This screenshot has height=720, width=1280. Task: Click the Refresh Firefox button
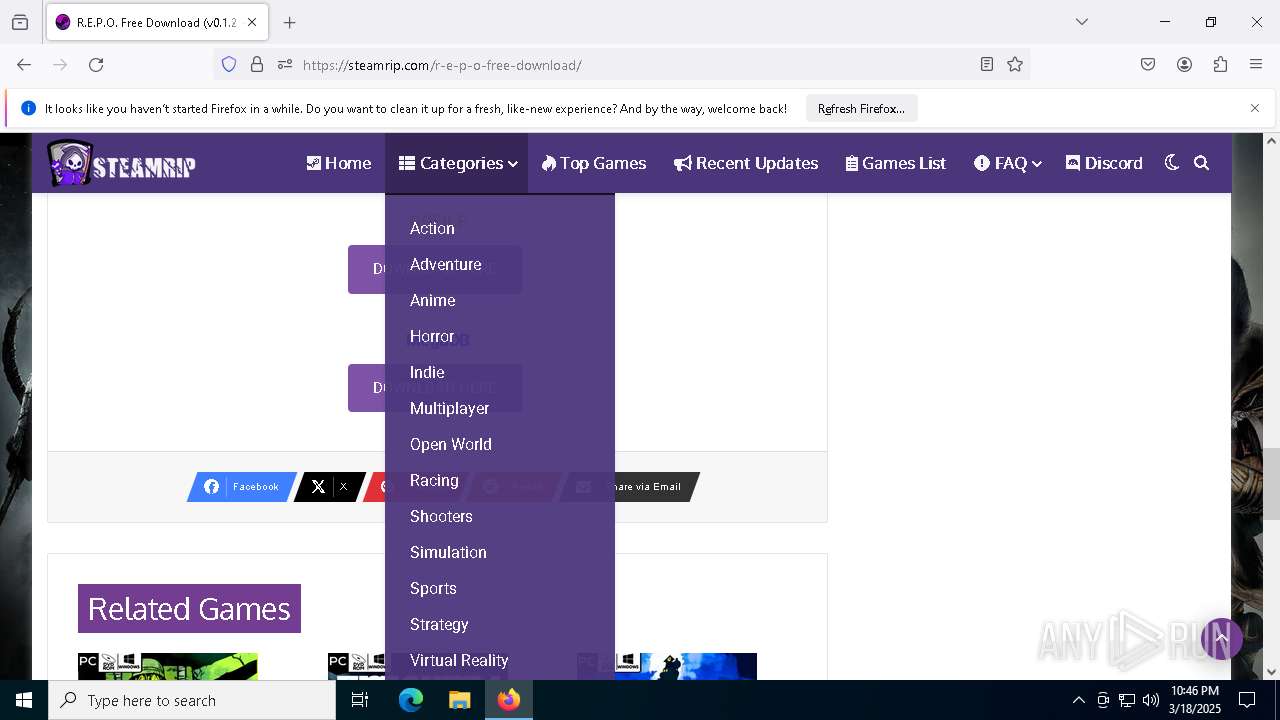coord(861,108)
